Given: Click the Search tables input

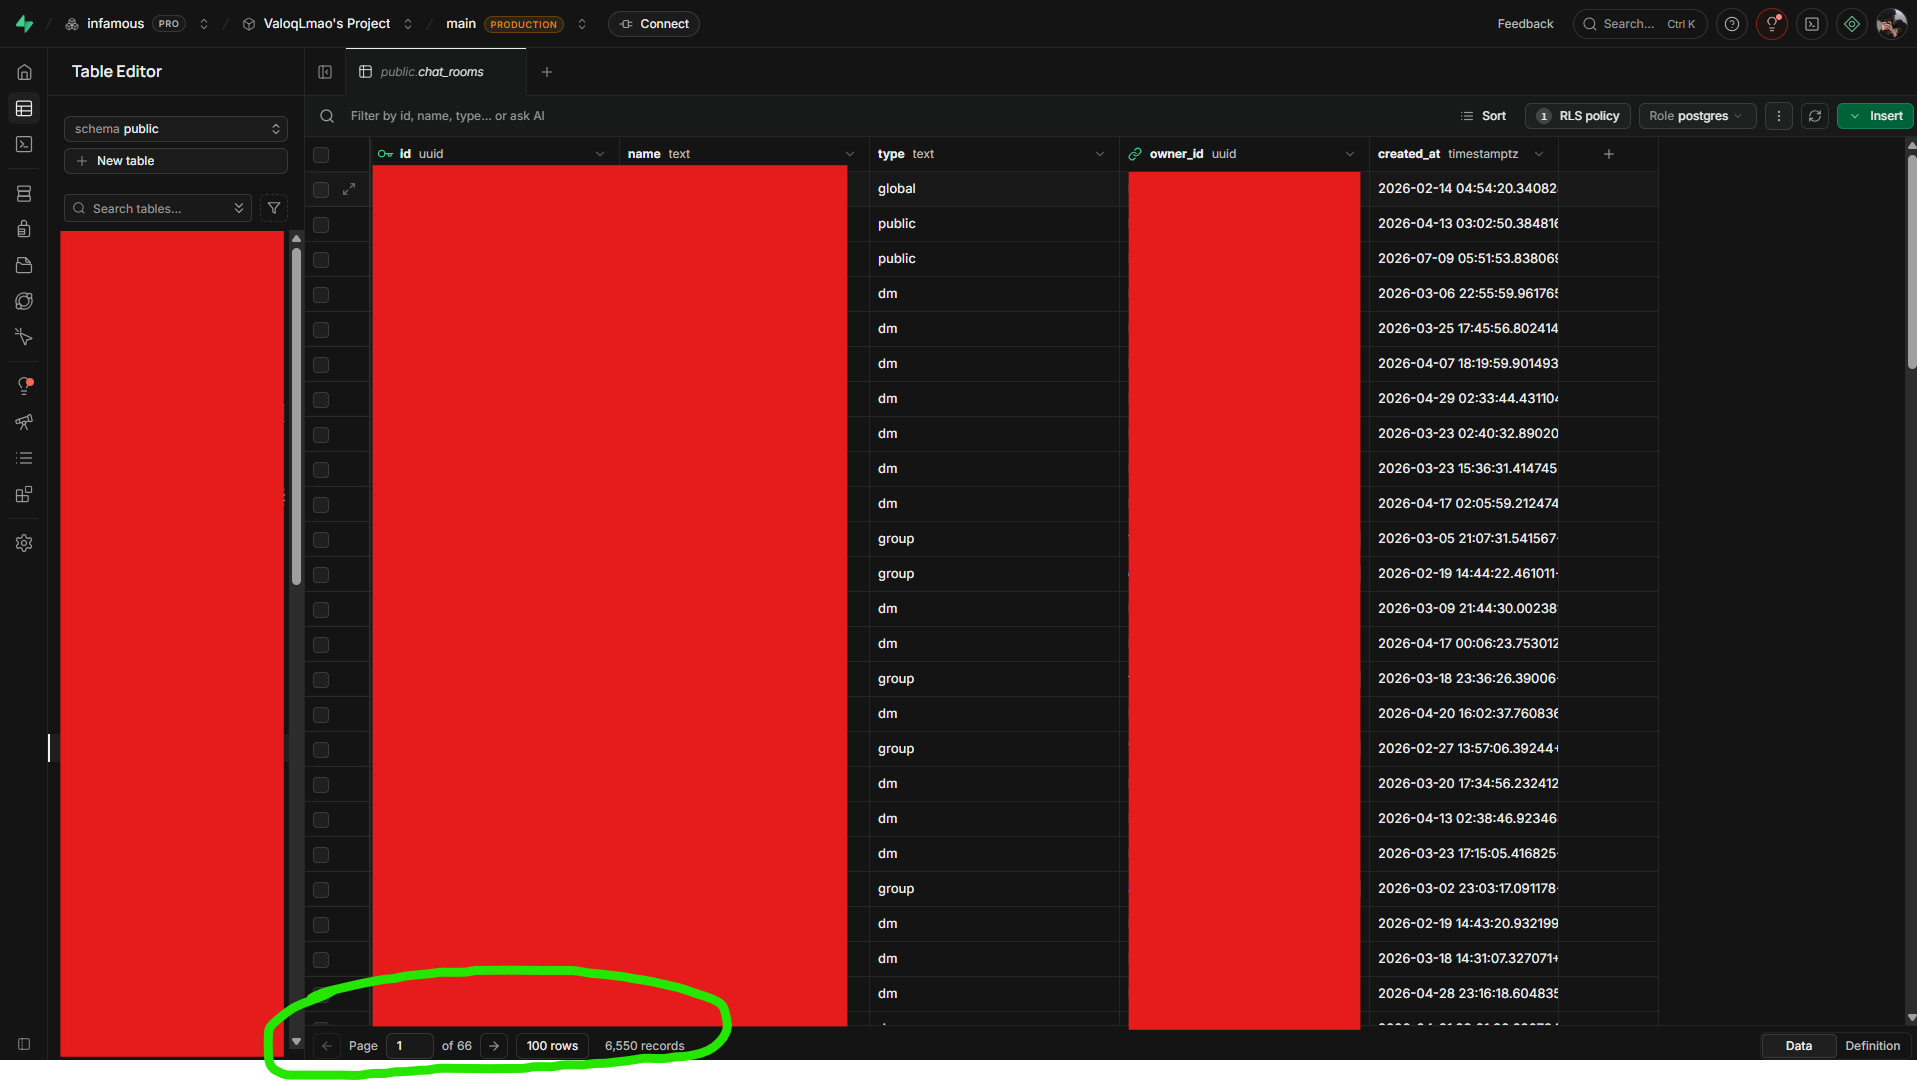Looking at the screenshot, I should (x=158, y=208).
